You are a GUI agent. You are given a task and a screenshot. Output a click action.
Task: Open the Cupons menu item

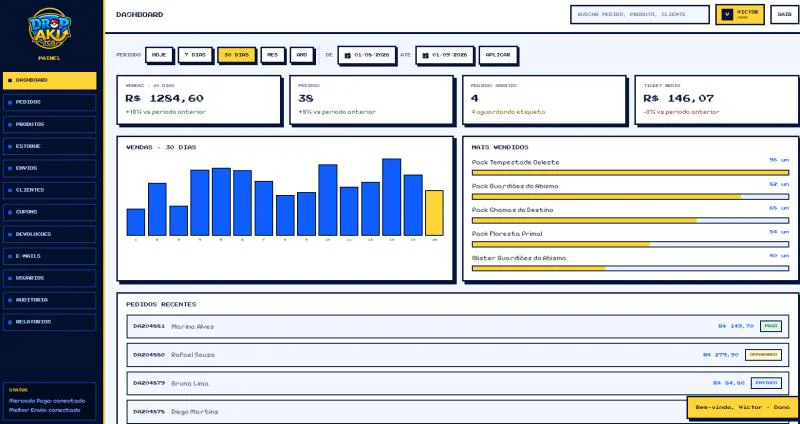click(x=49, y=212)
